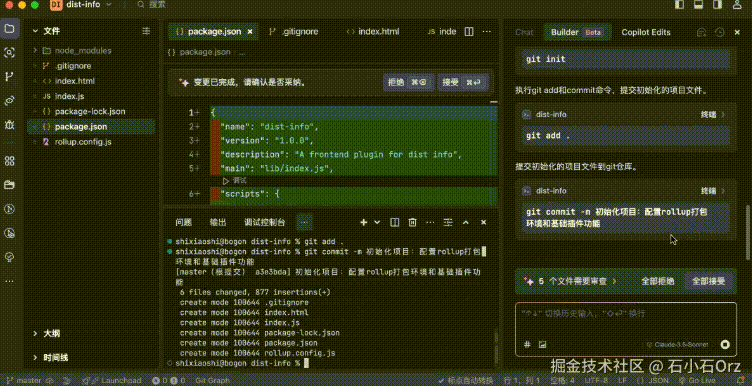Click 接受 accept changes button

(x=464, y=82)
